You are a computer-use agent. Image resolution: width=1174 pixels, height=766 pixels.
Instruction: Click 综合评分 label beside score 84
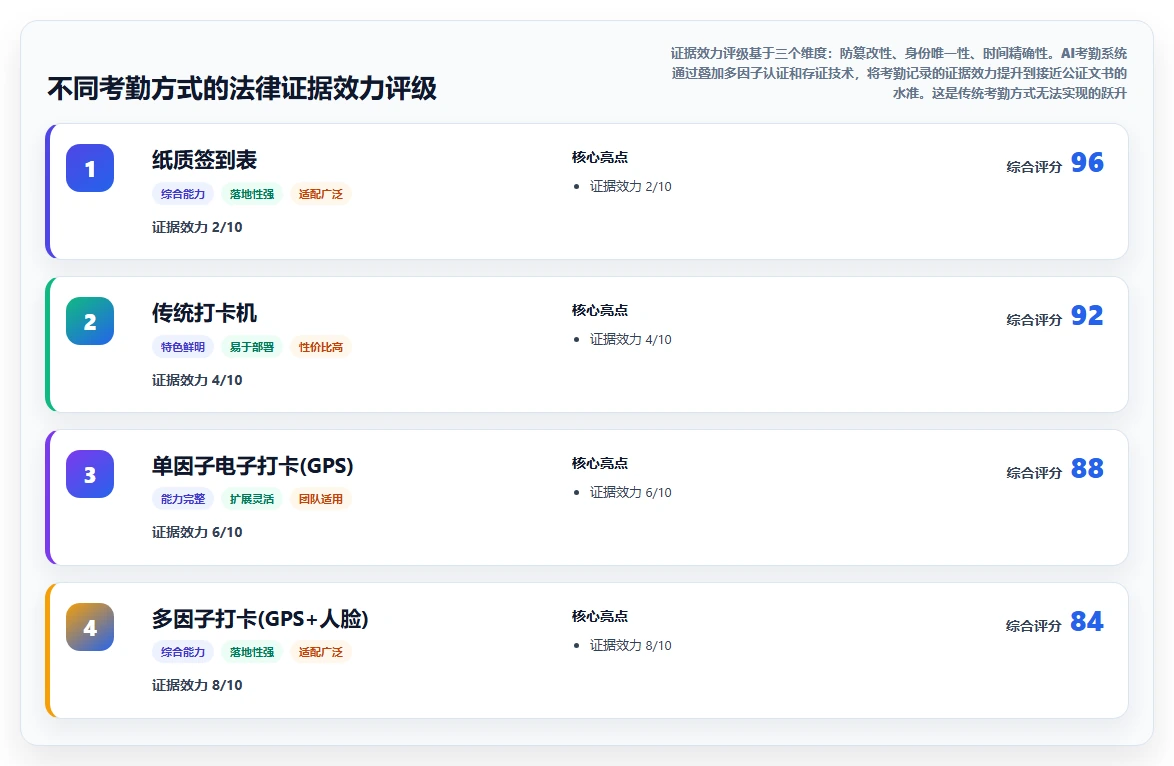tap(1034, 626)
